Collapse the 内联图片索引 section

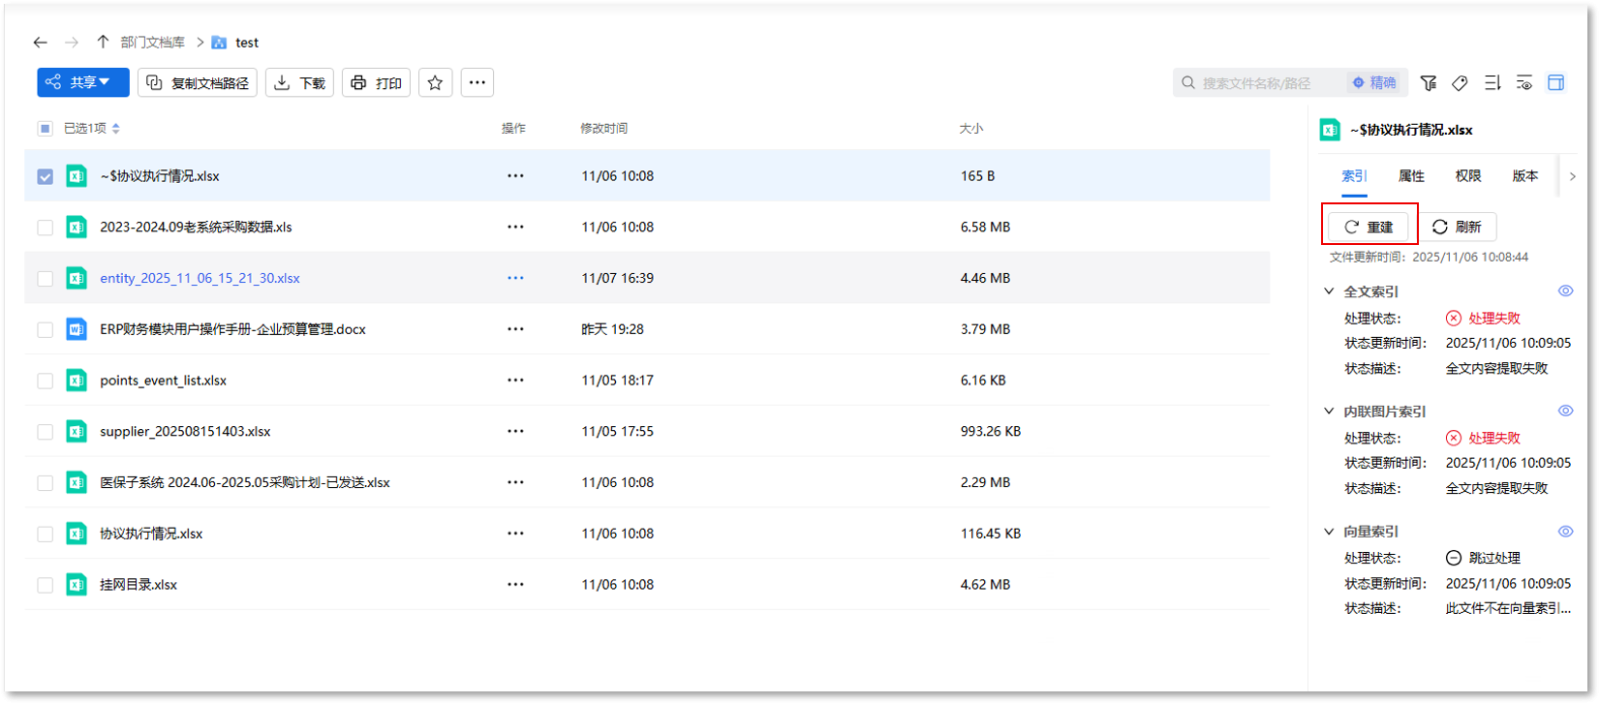[1329, 411]
